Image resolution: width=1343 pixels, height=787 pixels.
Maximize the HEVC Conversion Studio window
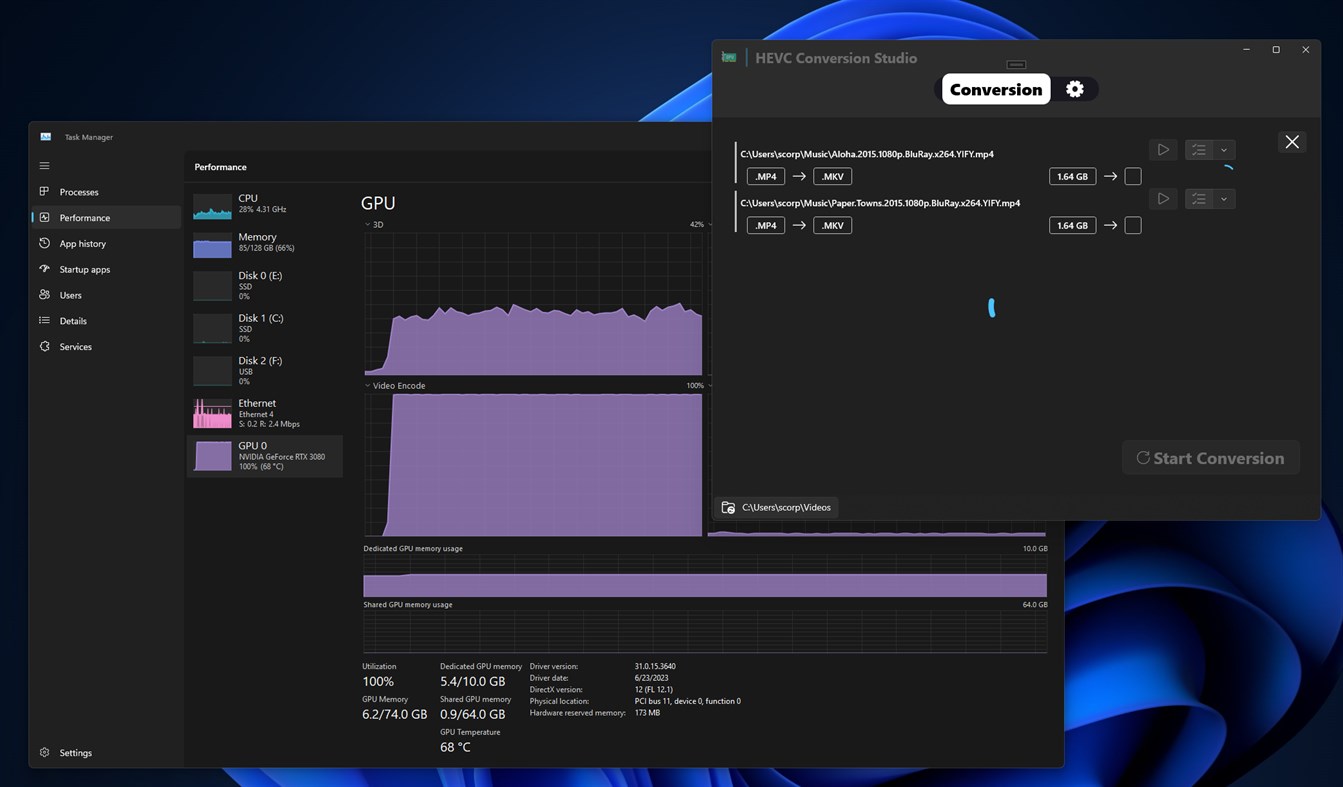point(1276,50)
